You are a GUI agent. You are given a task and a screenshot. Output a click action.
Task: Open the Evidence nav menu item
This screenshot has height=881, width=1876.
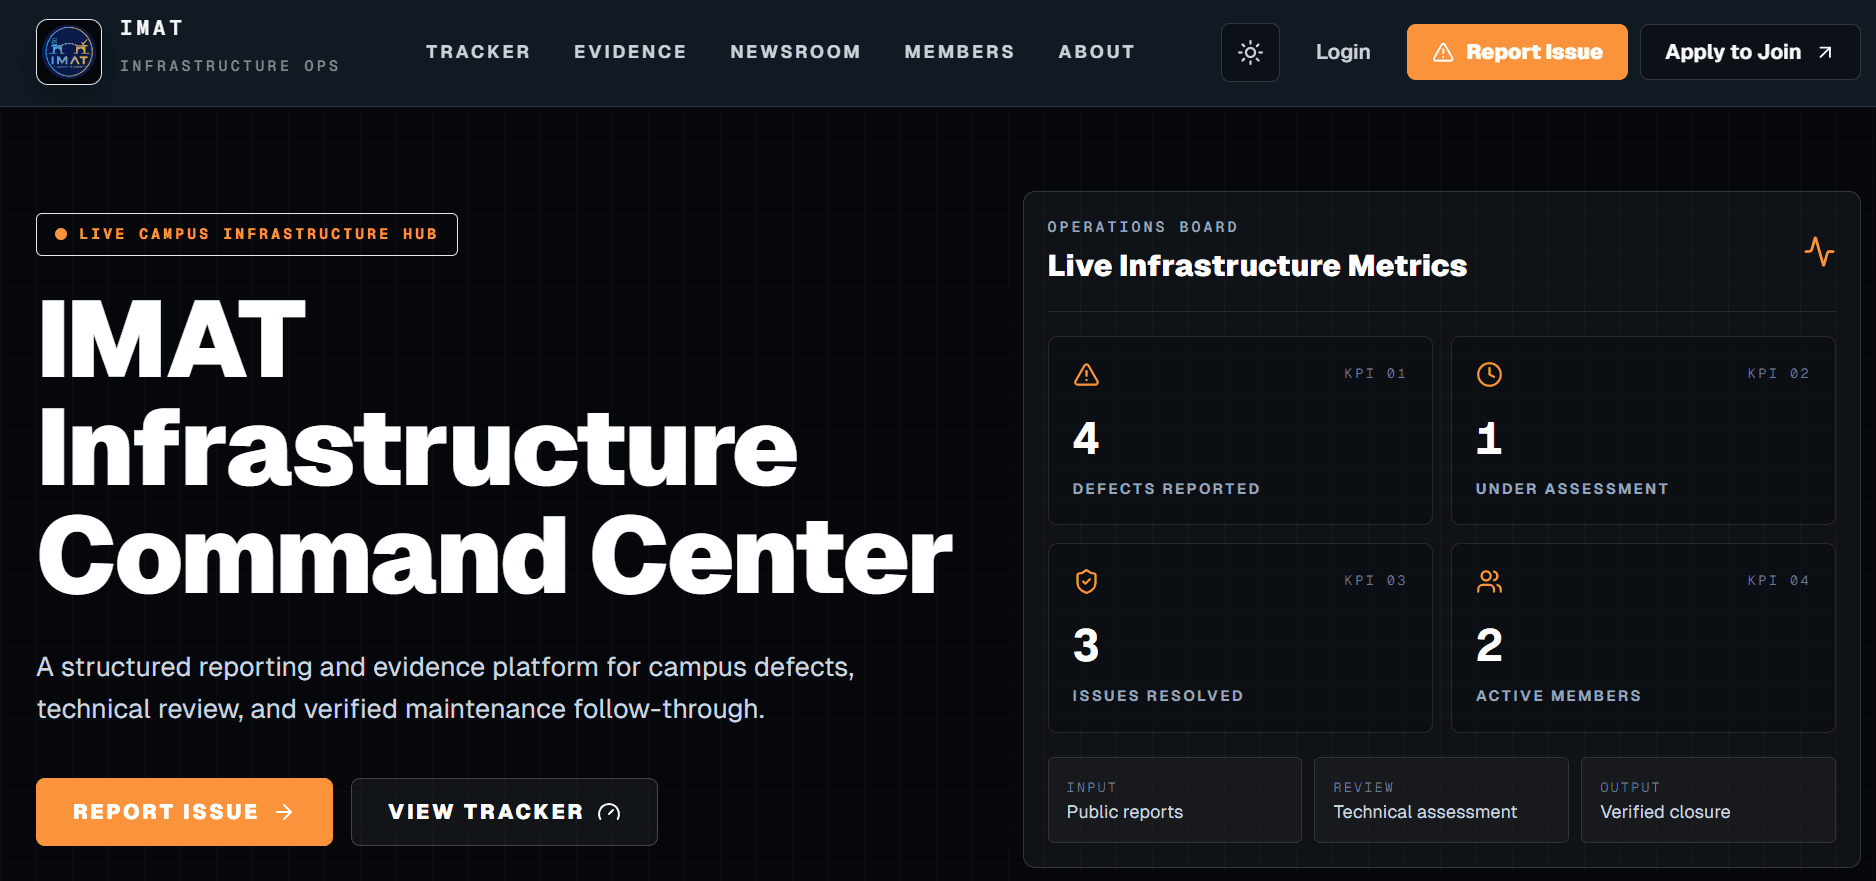point(630,52)
